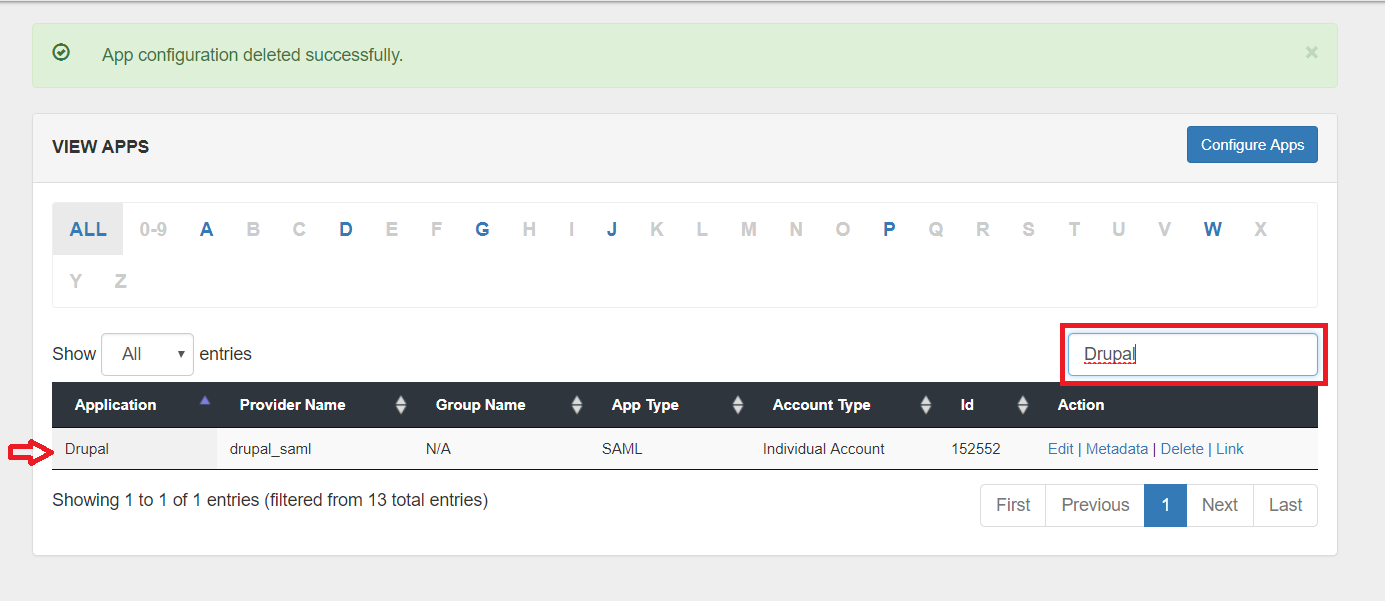Dismiss the success alert with the X
Screen dimensions: 1385x601
click(x=1311, y=53)
